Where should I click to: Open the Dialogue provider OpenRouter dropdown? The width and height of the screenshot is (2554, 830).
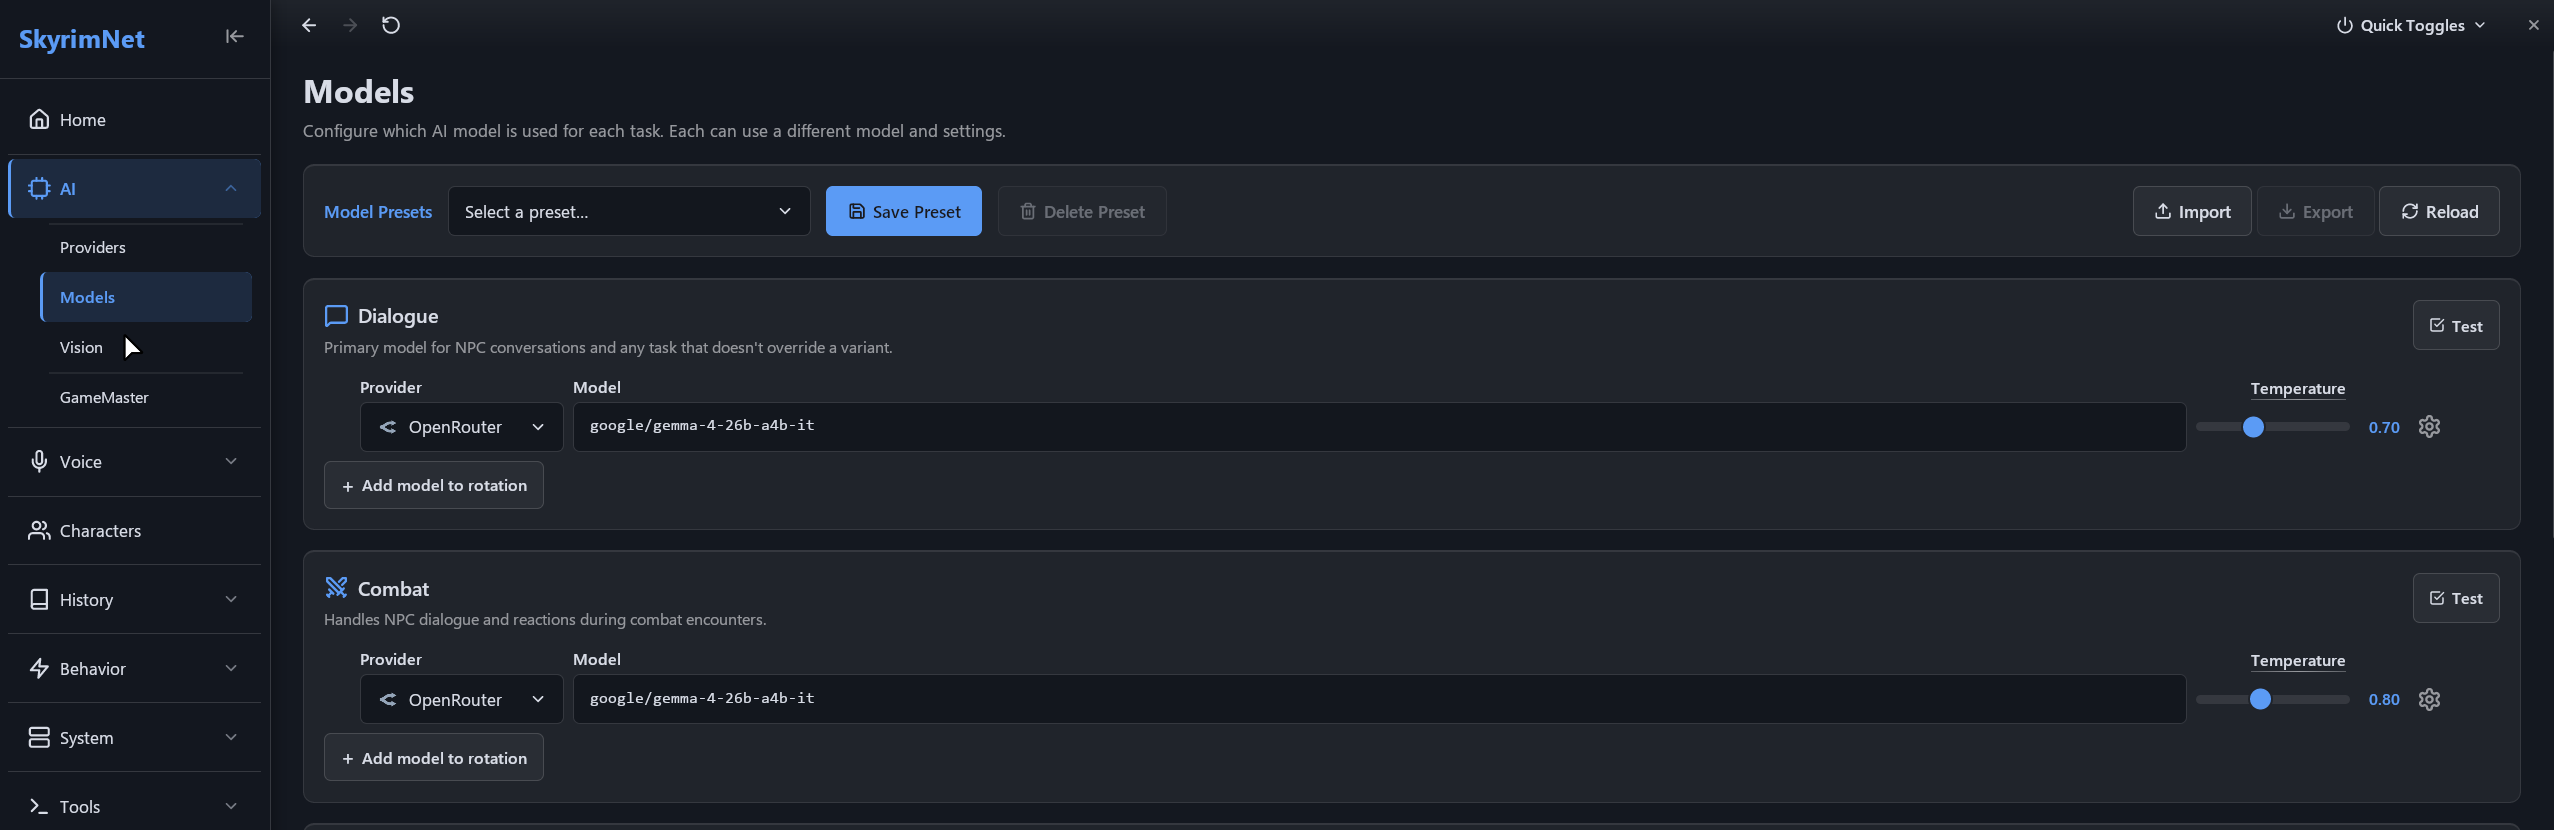pyautogui.click(x=461, y=427)
